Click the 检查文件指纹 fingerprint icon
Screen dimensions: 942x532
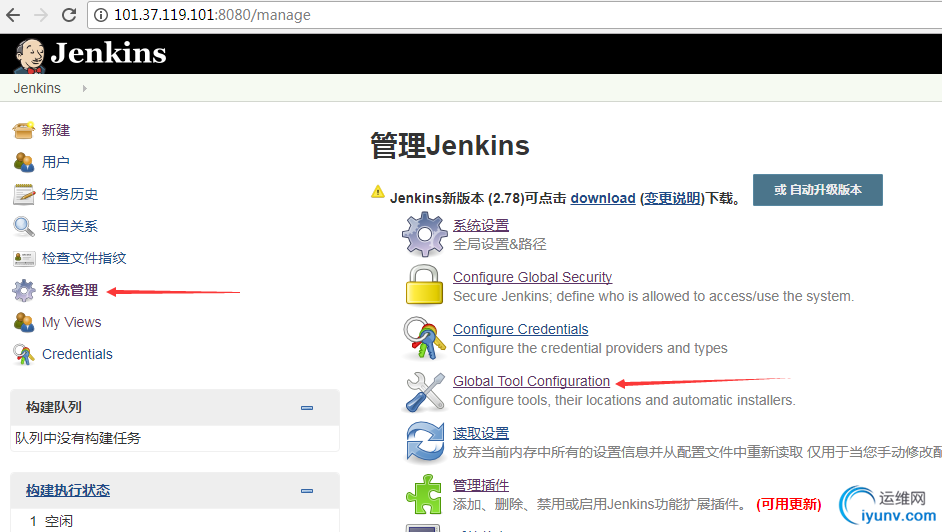point(24,258)
